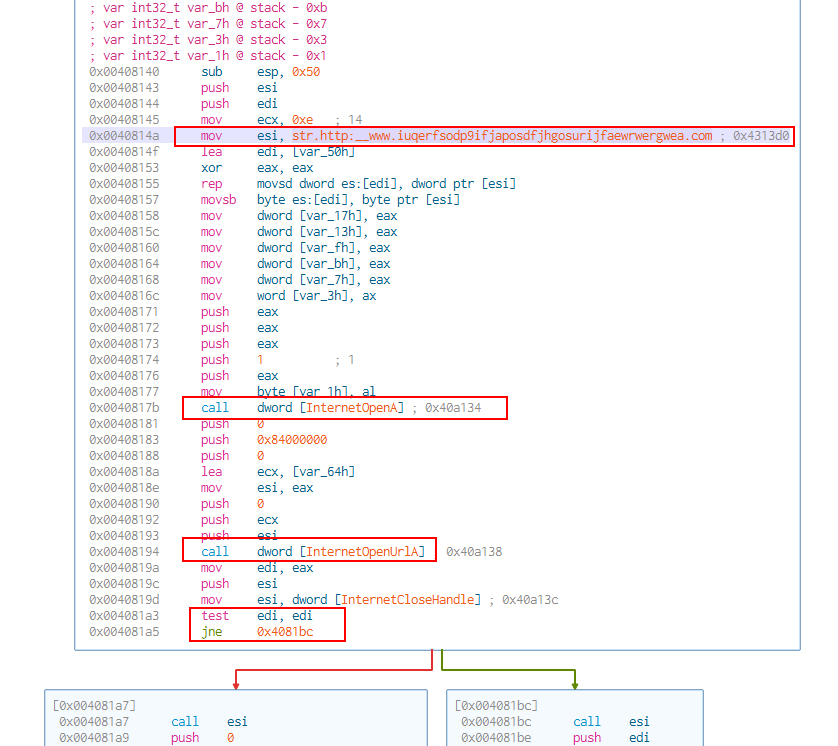Jump to the InternetOpenUrlA import reference
The height and width of the screenshot is (746, 838).
coord(365,552)
